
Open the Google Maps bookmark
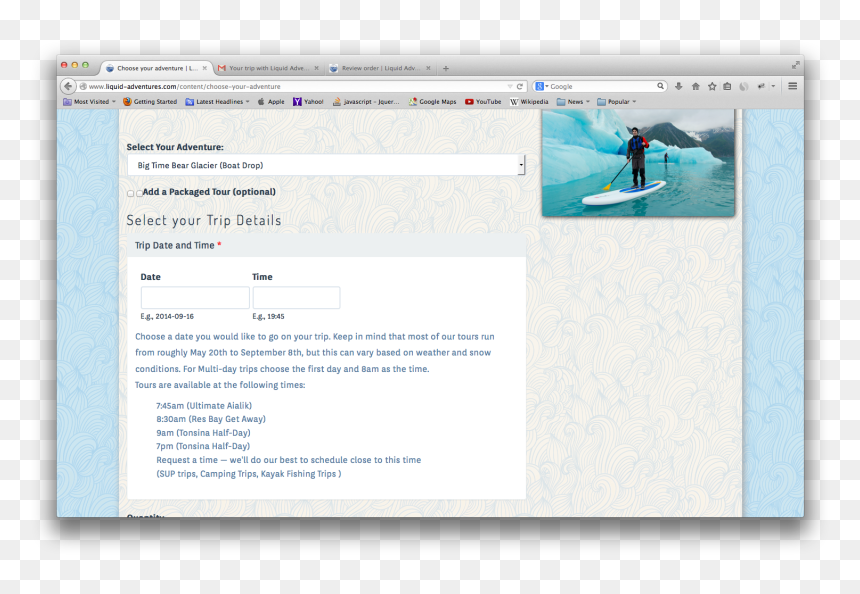432,101
